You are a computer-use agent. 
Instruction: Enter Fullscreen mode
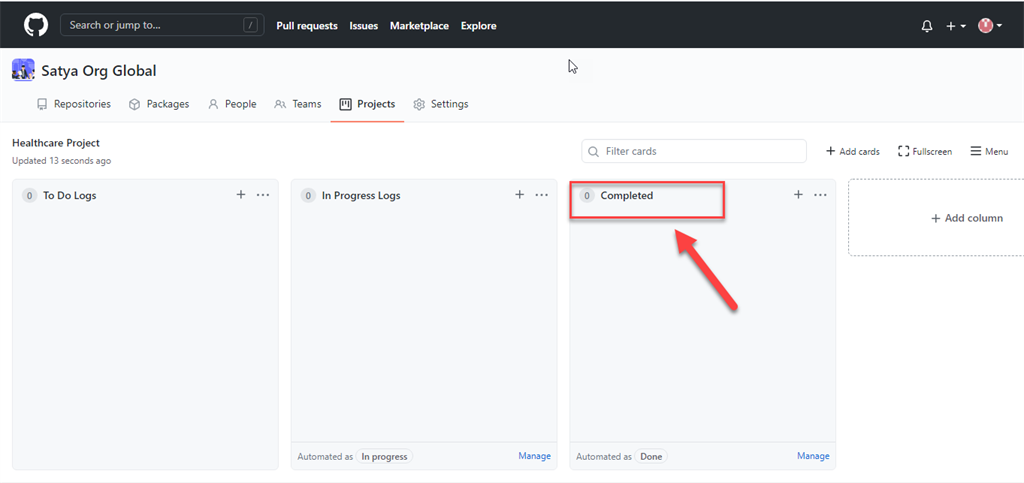(925, 151)
